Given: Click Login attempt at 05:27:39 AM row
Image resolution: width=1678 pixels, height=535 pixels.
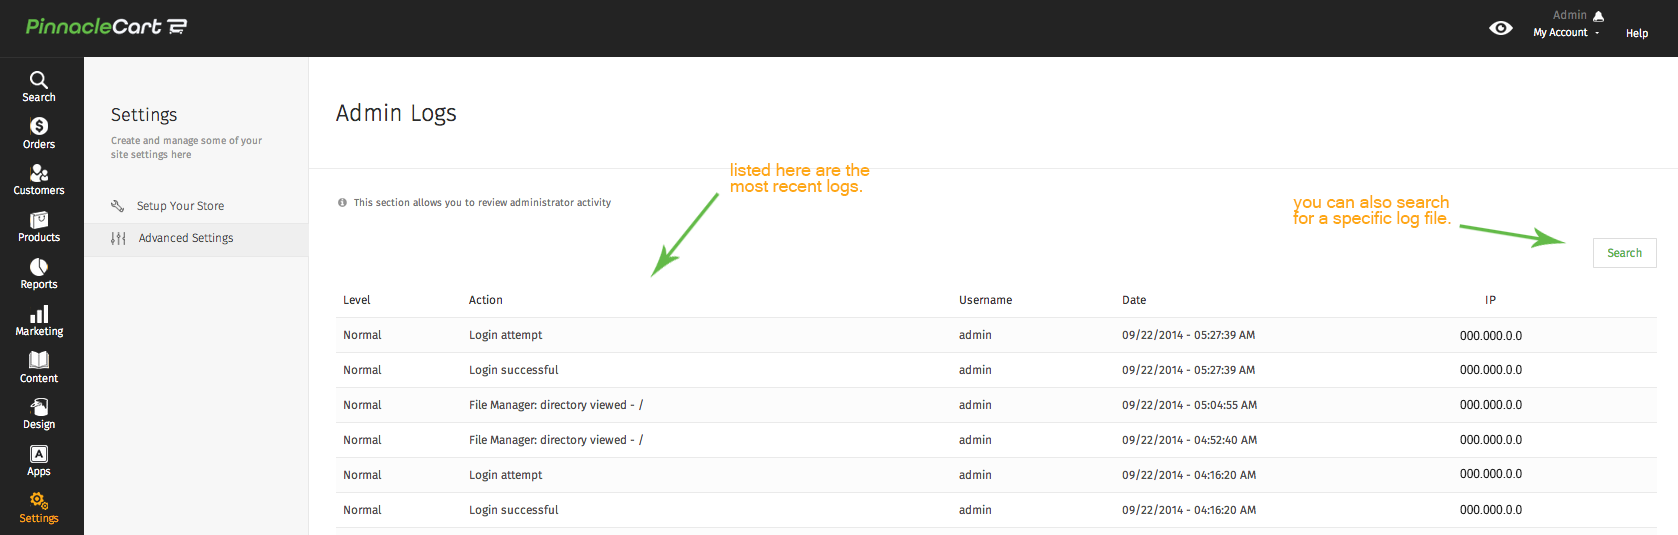Looking at the screenshot, I should click(x=996, y=335).
